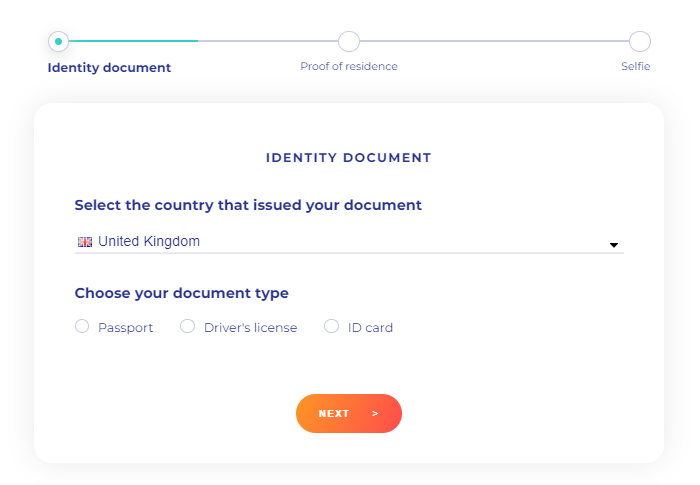The image size is (700, 485).
Task: Click the Passport option label
Action: (x=125, y=328)
